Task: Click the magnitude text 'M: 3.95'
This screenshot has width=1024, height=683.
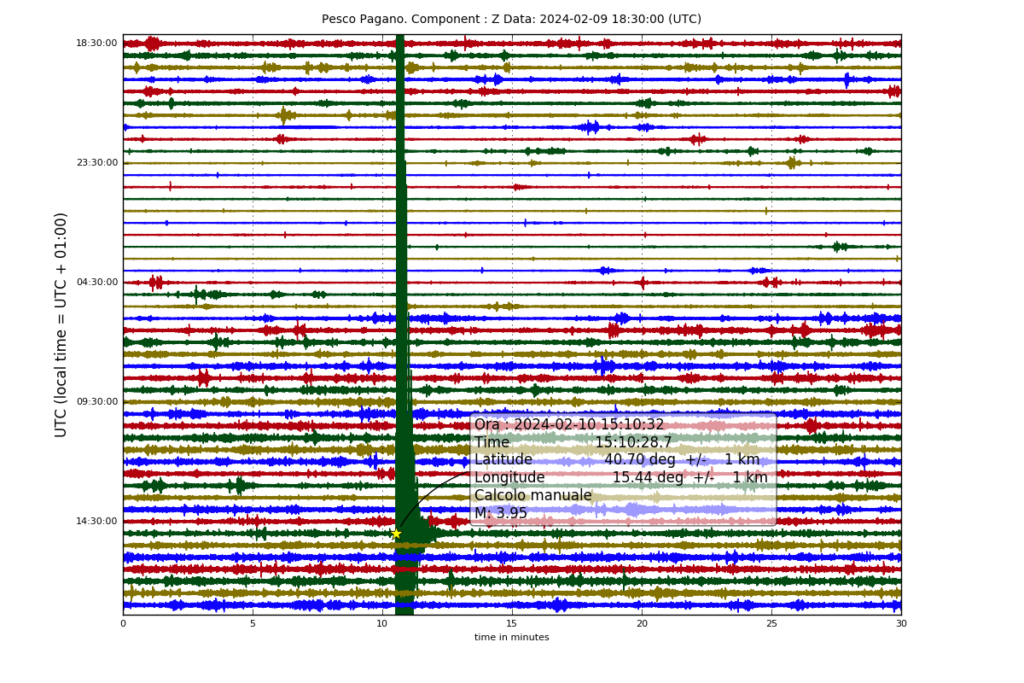Action: [x=500, y=513]
